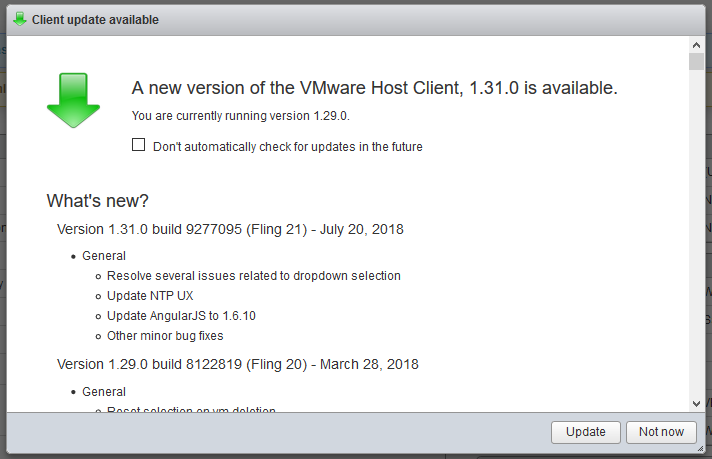This screenshot has width=712, height=459.
Task: Click the "Client update available" title text
Action: coord(95,20)
